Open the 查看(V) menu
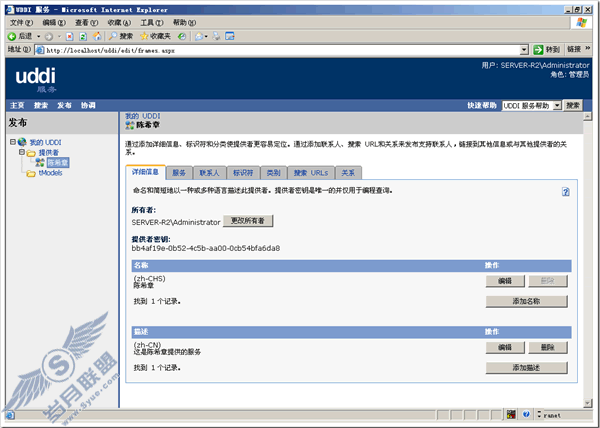This screenshot has width=600, height=428. [86, 23]
